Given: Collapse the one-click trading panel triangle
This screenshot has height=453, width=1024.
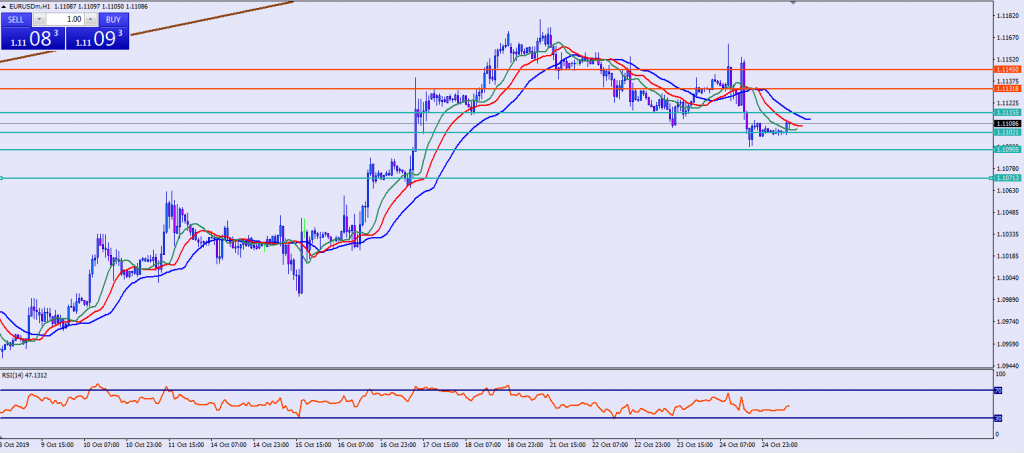Looking at the screenshot, I should point(5,7).
